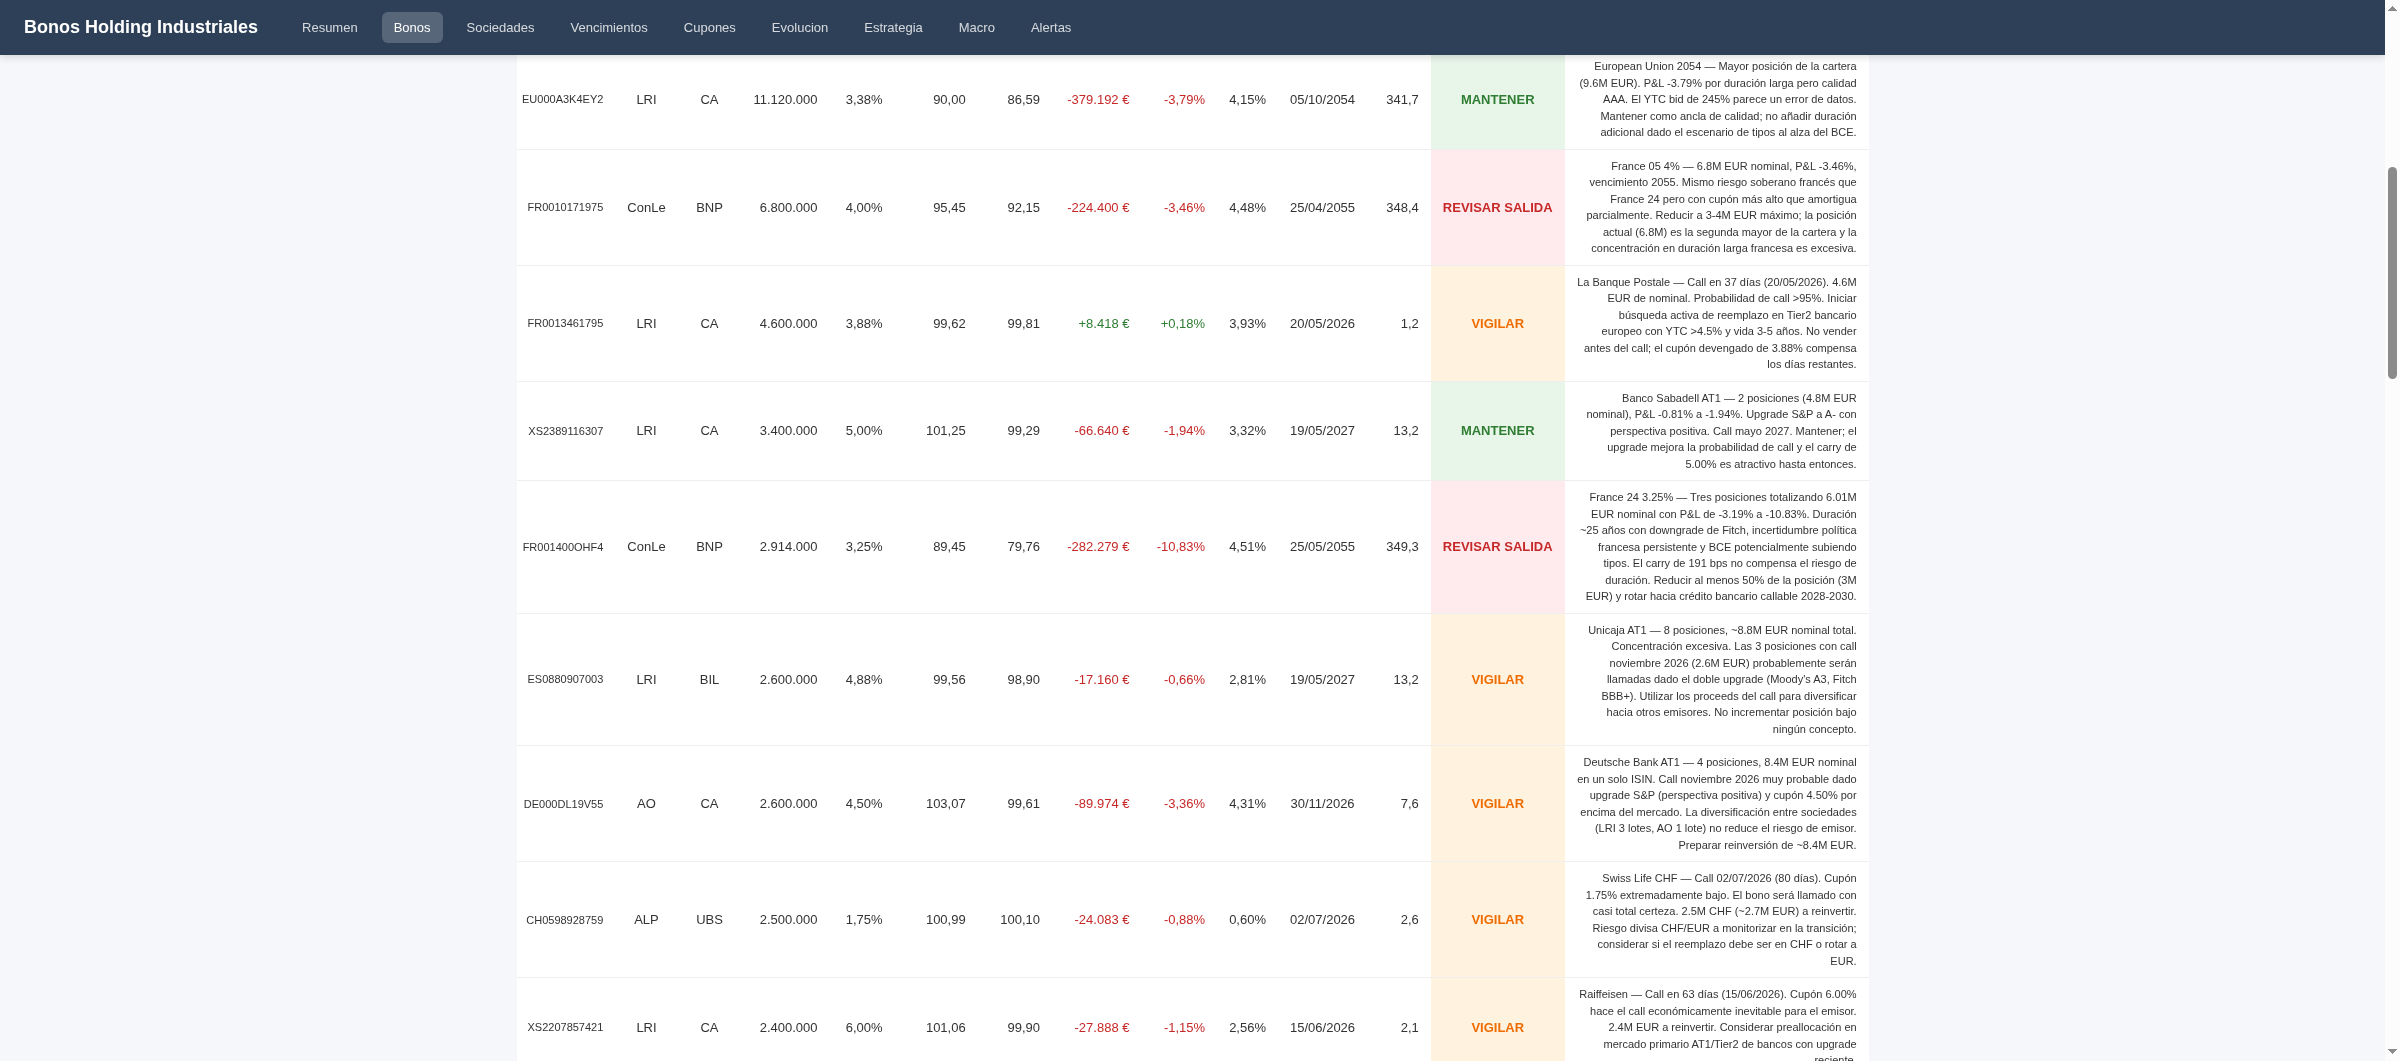2400x1061 pixels.
Task: Click VIGILAR badge for La Banque Postale row
Action: [x=1497, y=324]
